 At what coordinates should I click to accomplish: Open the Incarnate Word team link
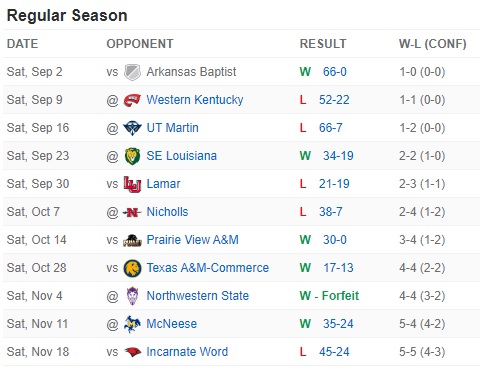coord(187,352)
